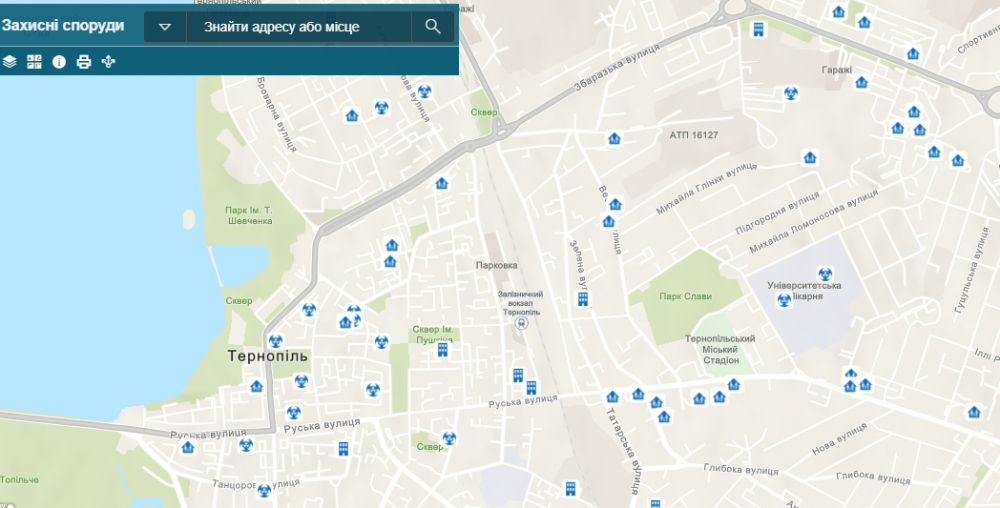Click the magnifier search button
Viewport: 1000px width, 508px height.
click(433, 27)
